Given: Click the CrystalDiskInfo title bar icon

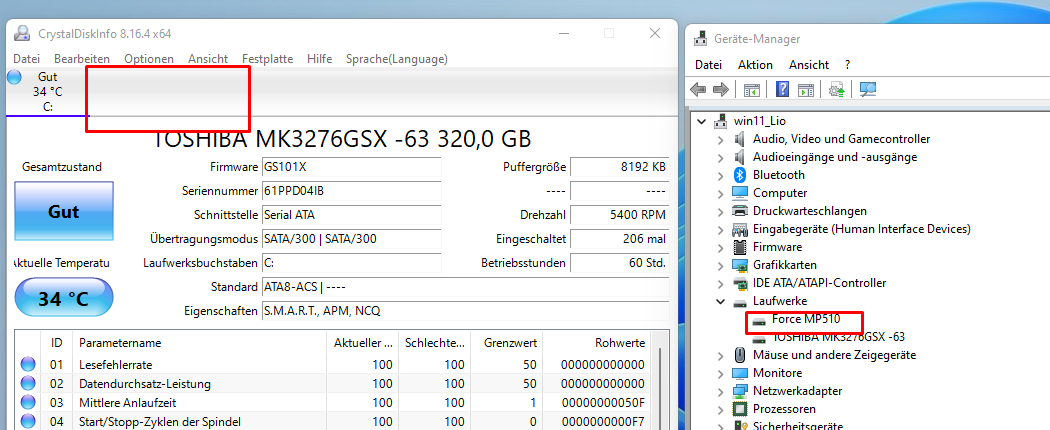Looking at the screenshot, I should [x=22, y=33].
